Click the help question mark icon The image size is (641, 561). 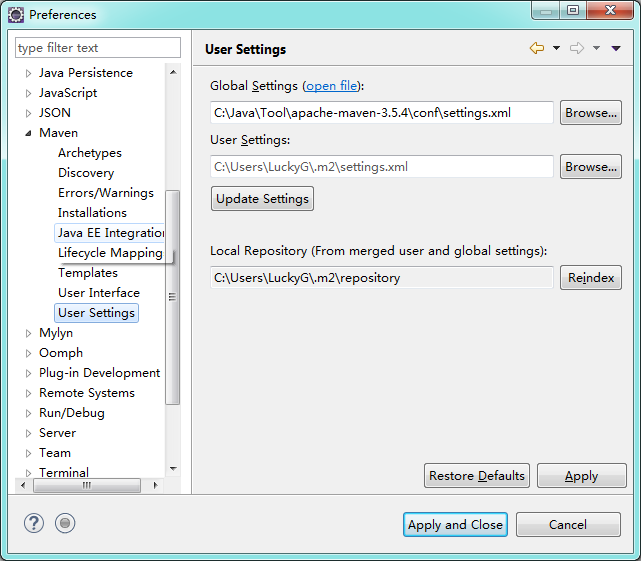pos(34,523)
